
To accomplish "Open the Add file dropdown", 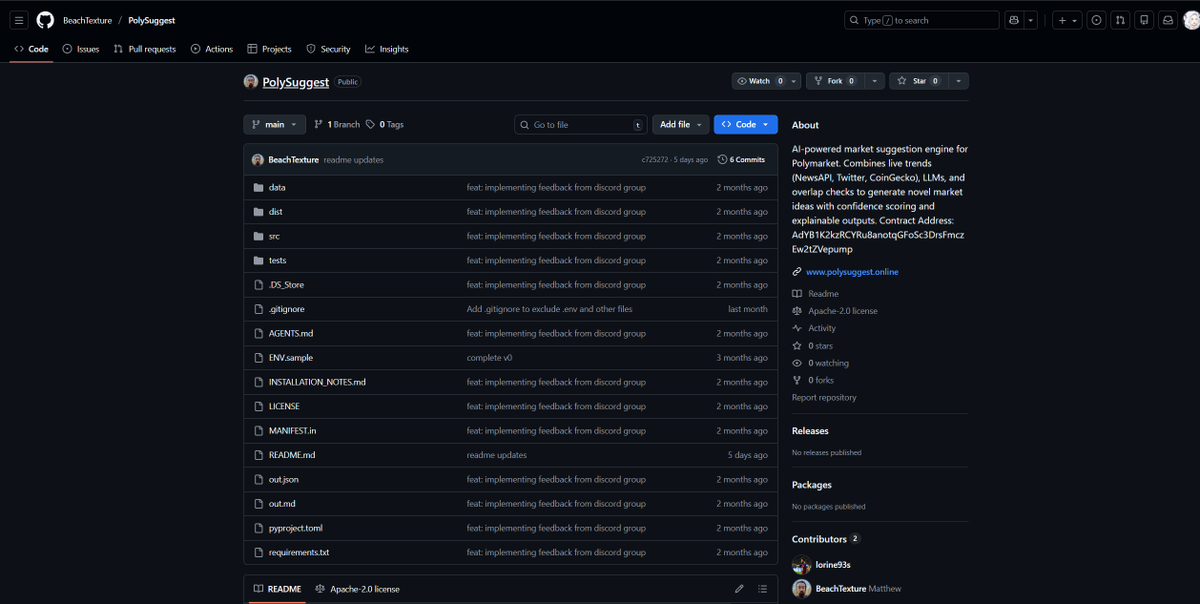I will click(x=681, y=125).
